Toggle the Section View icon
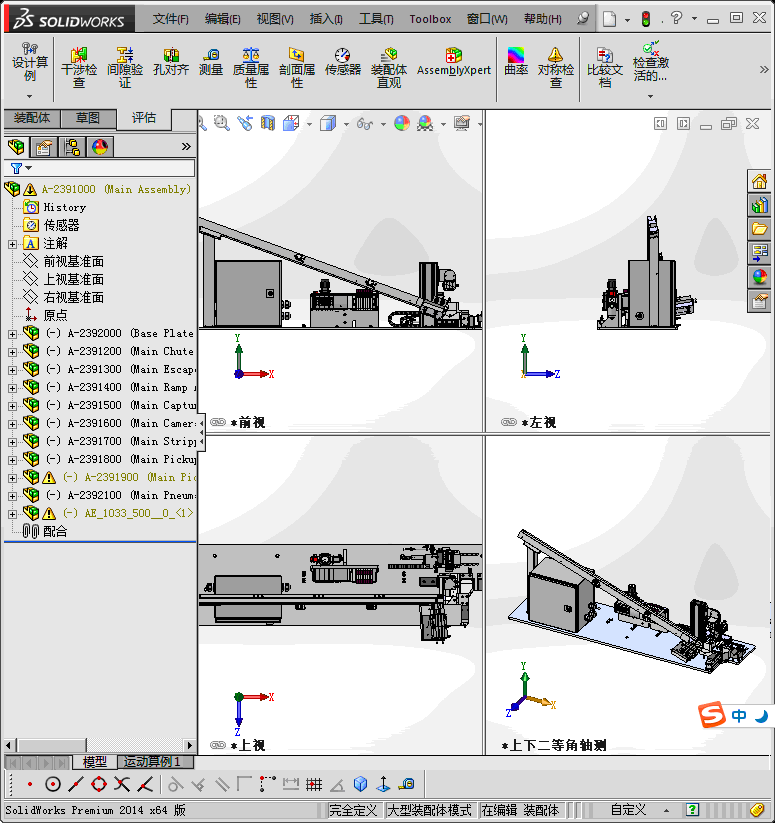Screen dimensions: 775x823 pos(268,123)
